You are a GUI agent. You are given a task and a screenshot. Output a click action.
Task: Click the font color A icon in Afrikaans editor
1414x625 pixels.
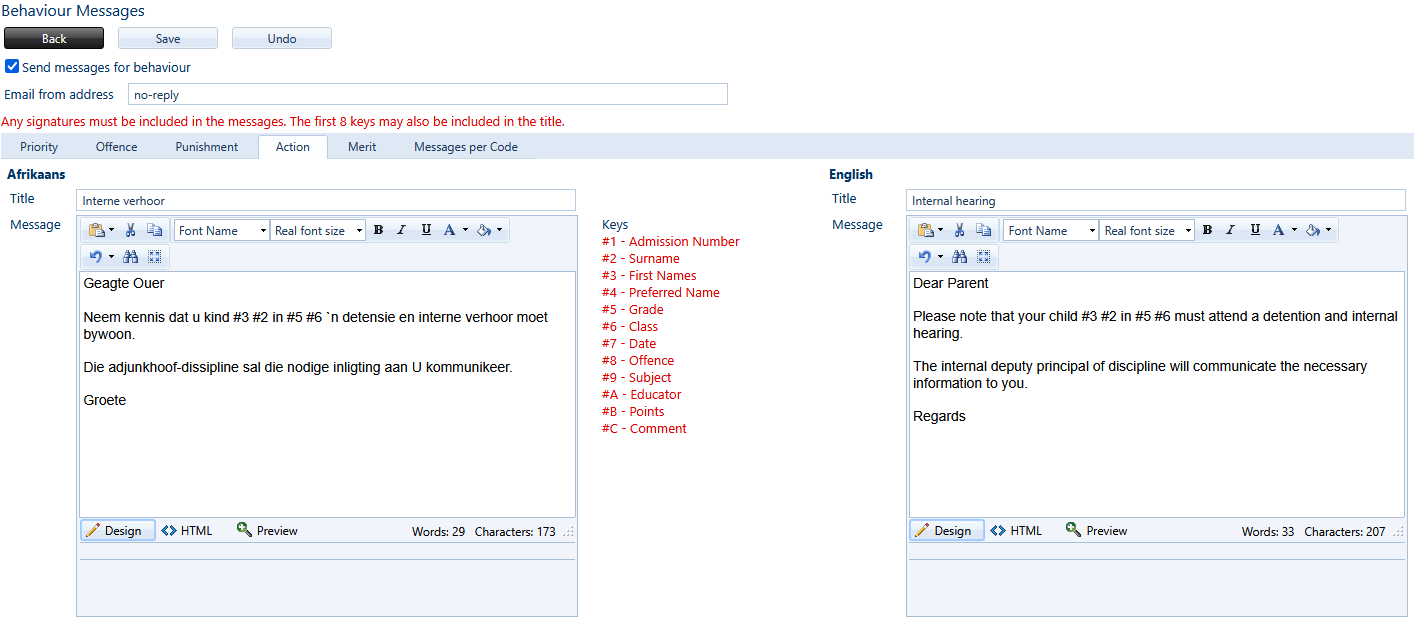[450, 230]
